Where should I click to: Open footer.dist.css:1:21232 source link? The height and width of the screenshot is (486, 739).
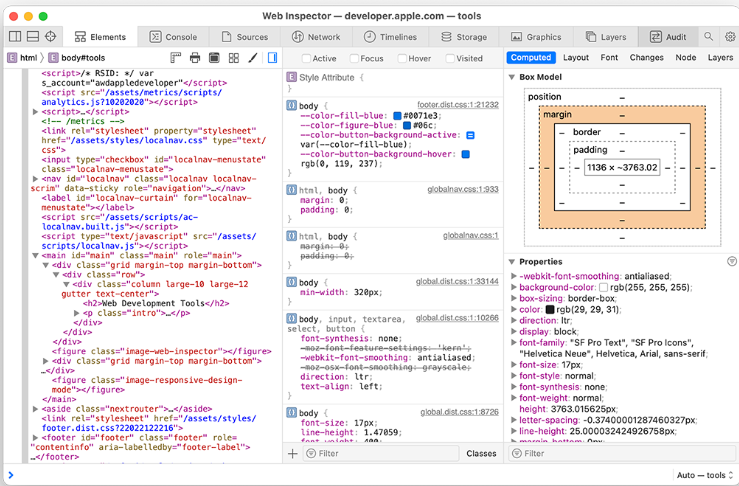coord(457,105)
